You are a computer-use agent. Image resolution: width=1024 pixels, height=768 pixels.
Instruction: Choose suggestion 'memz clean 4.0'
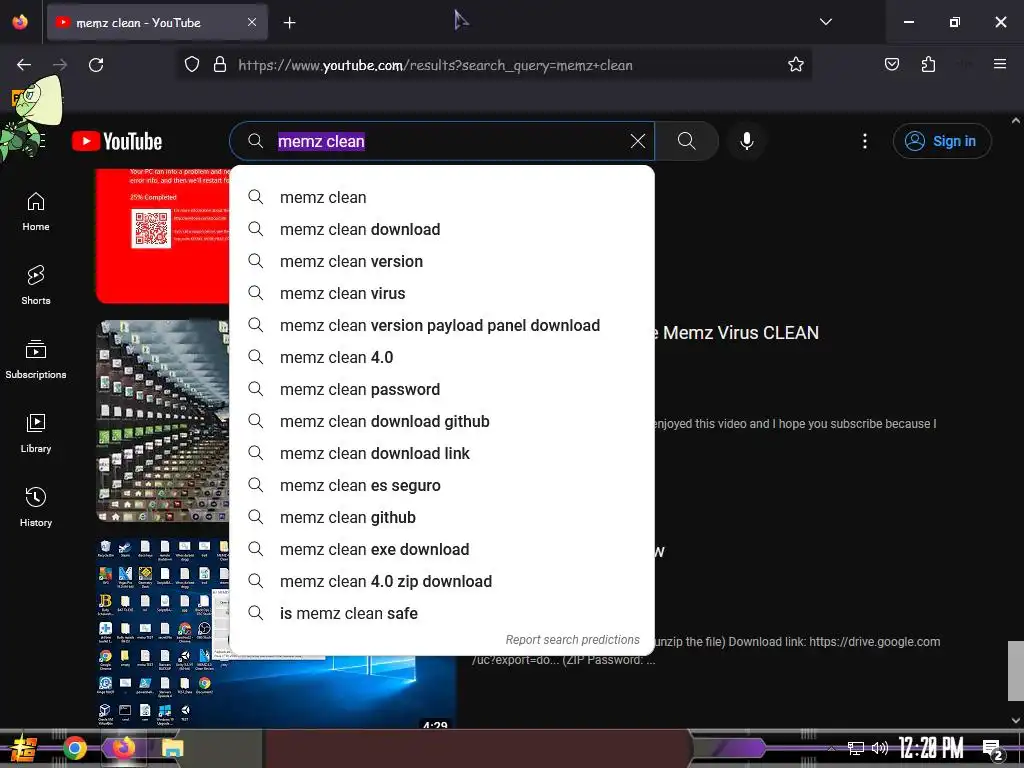(x=442, y=357)
